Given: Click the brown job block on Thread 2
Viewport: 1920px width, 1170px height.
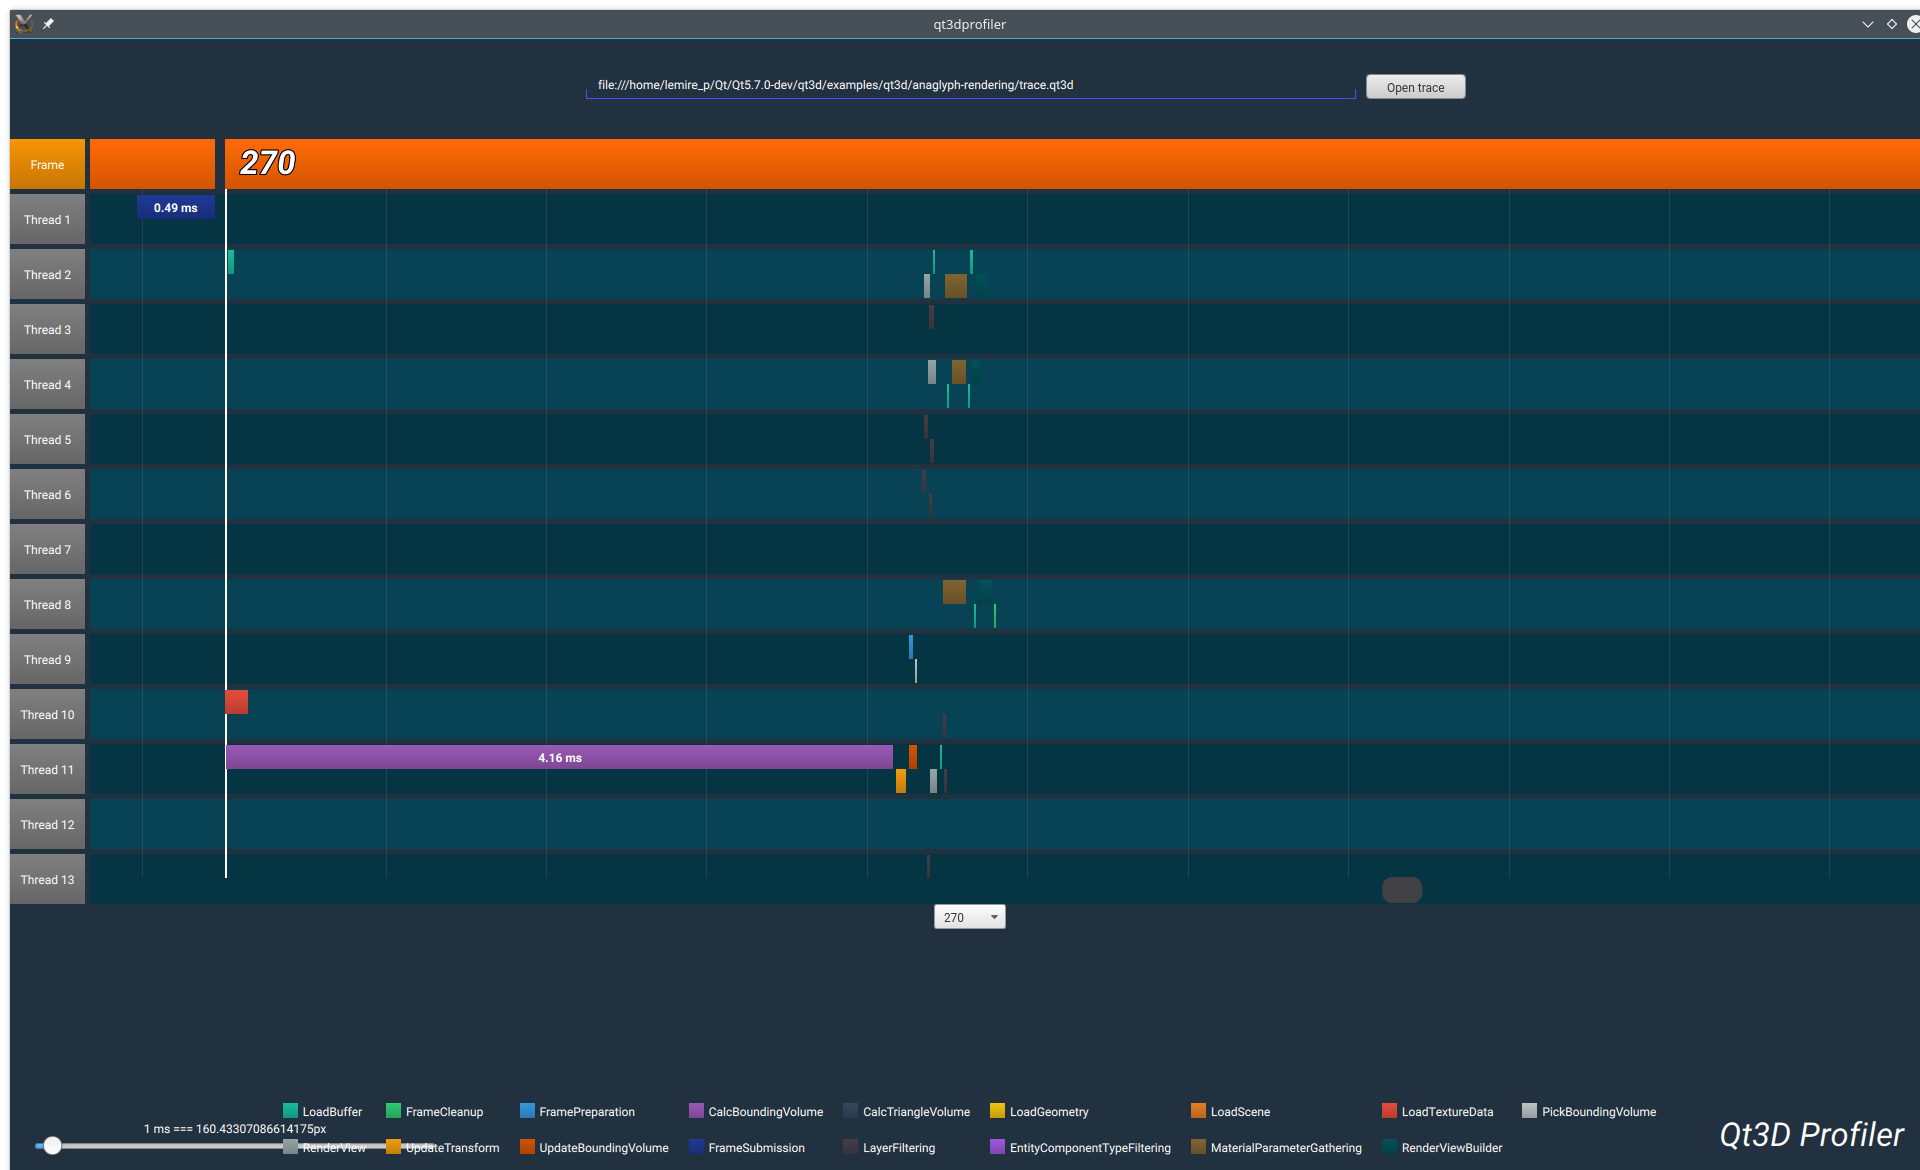Looking at the screenshot, I should tap(956, 286).
